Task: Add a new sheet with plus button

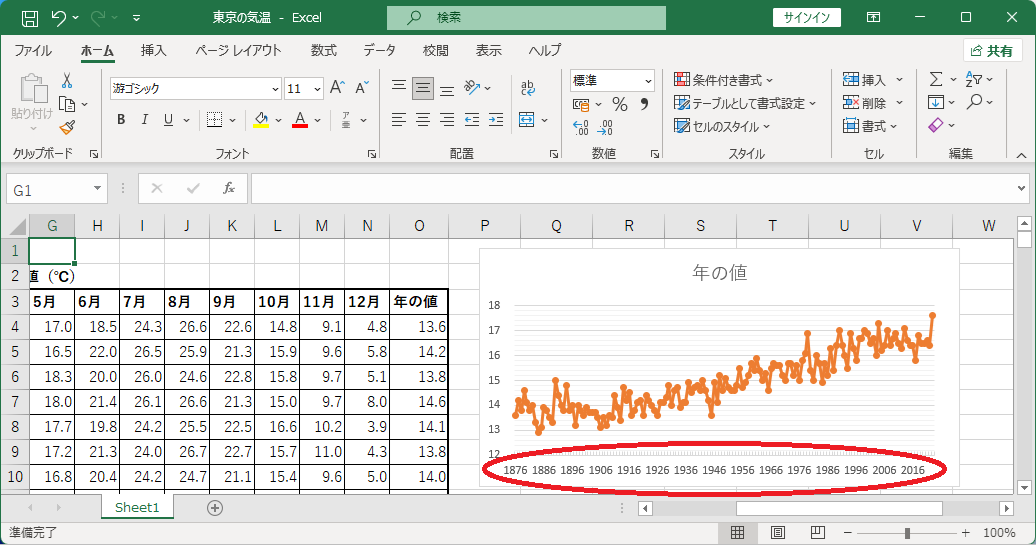Action: [x=215, y=507]
